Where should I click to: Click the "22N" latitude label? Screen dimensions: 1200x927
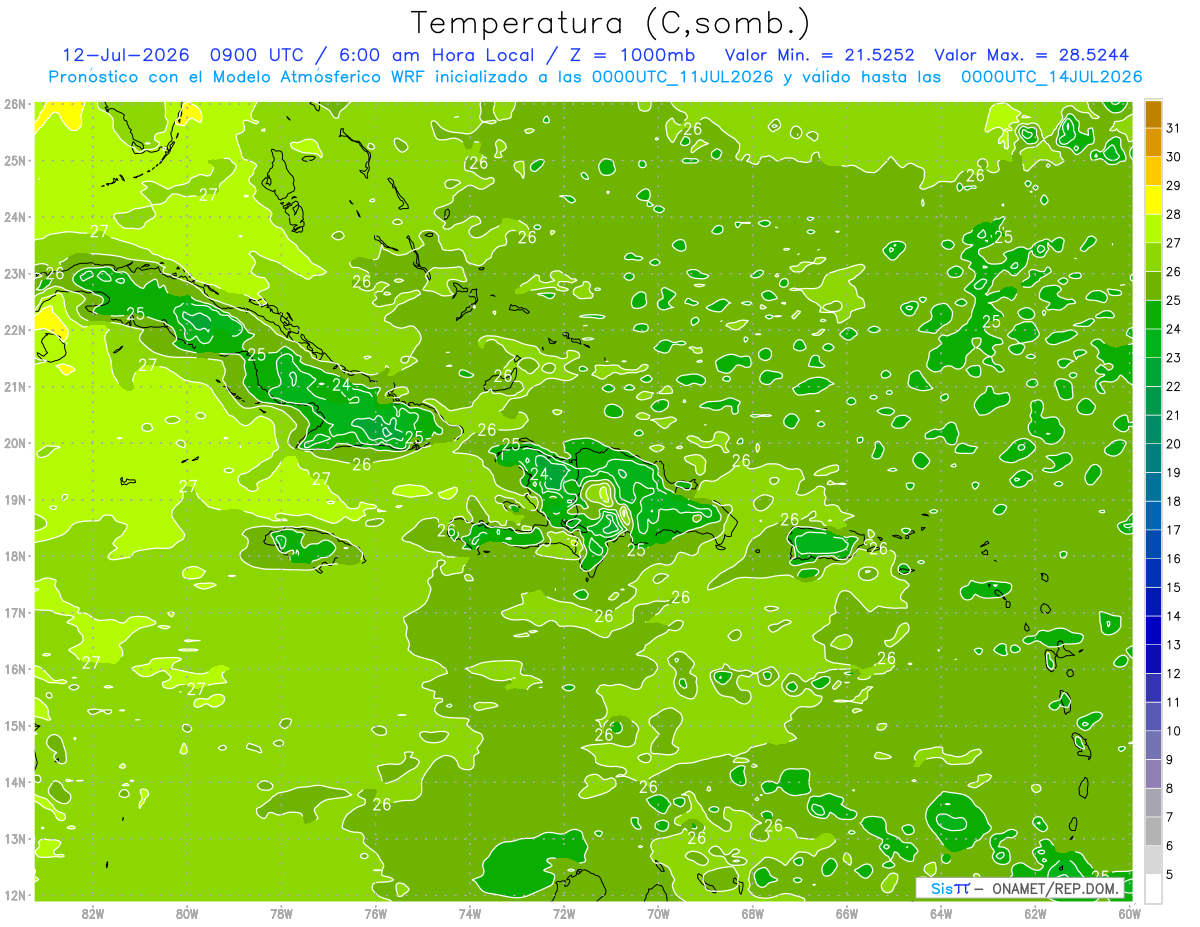[x=14, y=330]
